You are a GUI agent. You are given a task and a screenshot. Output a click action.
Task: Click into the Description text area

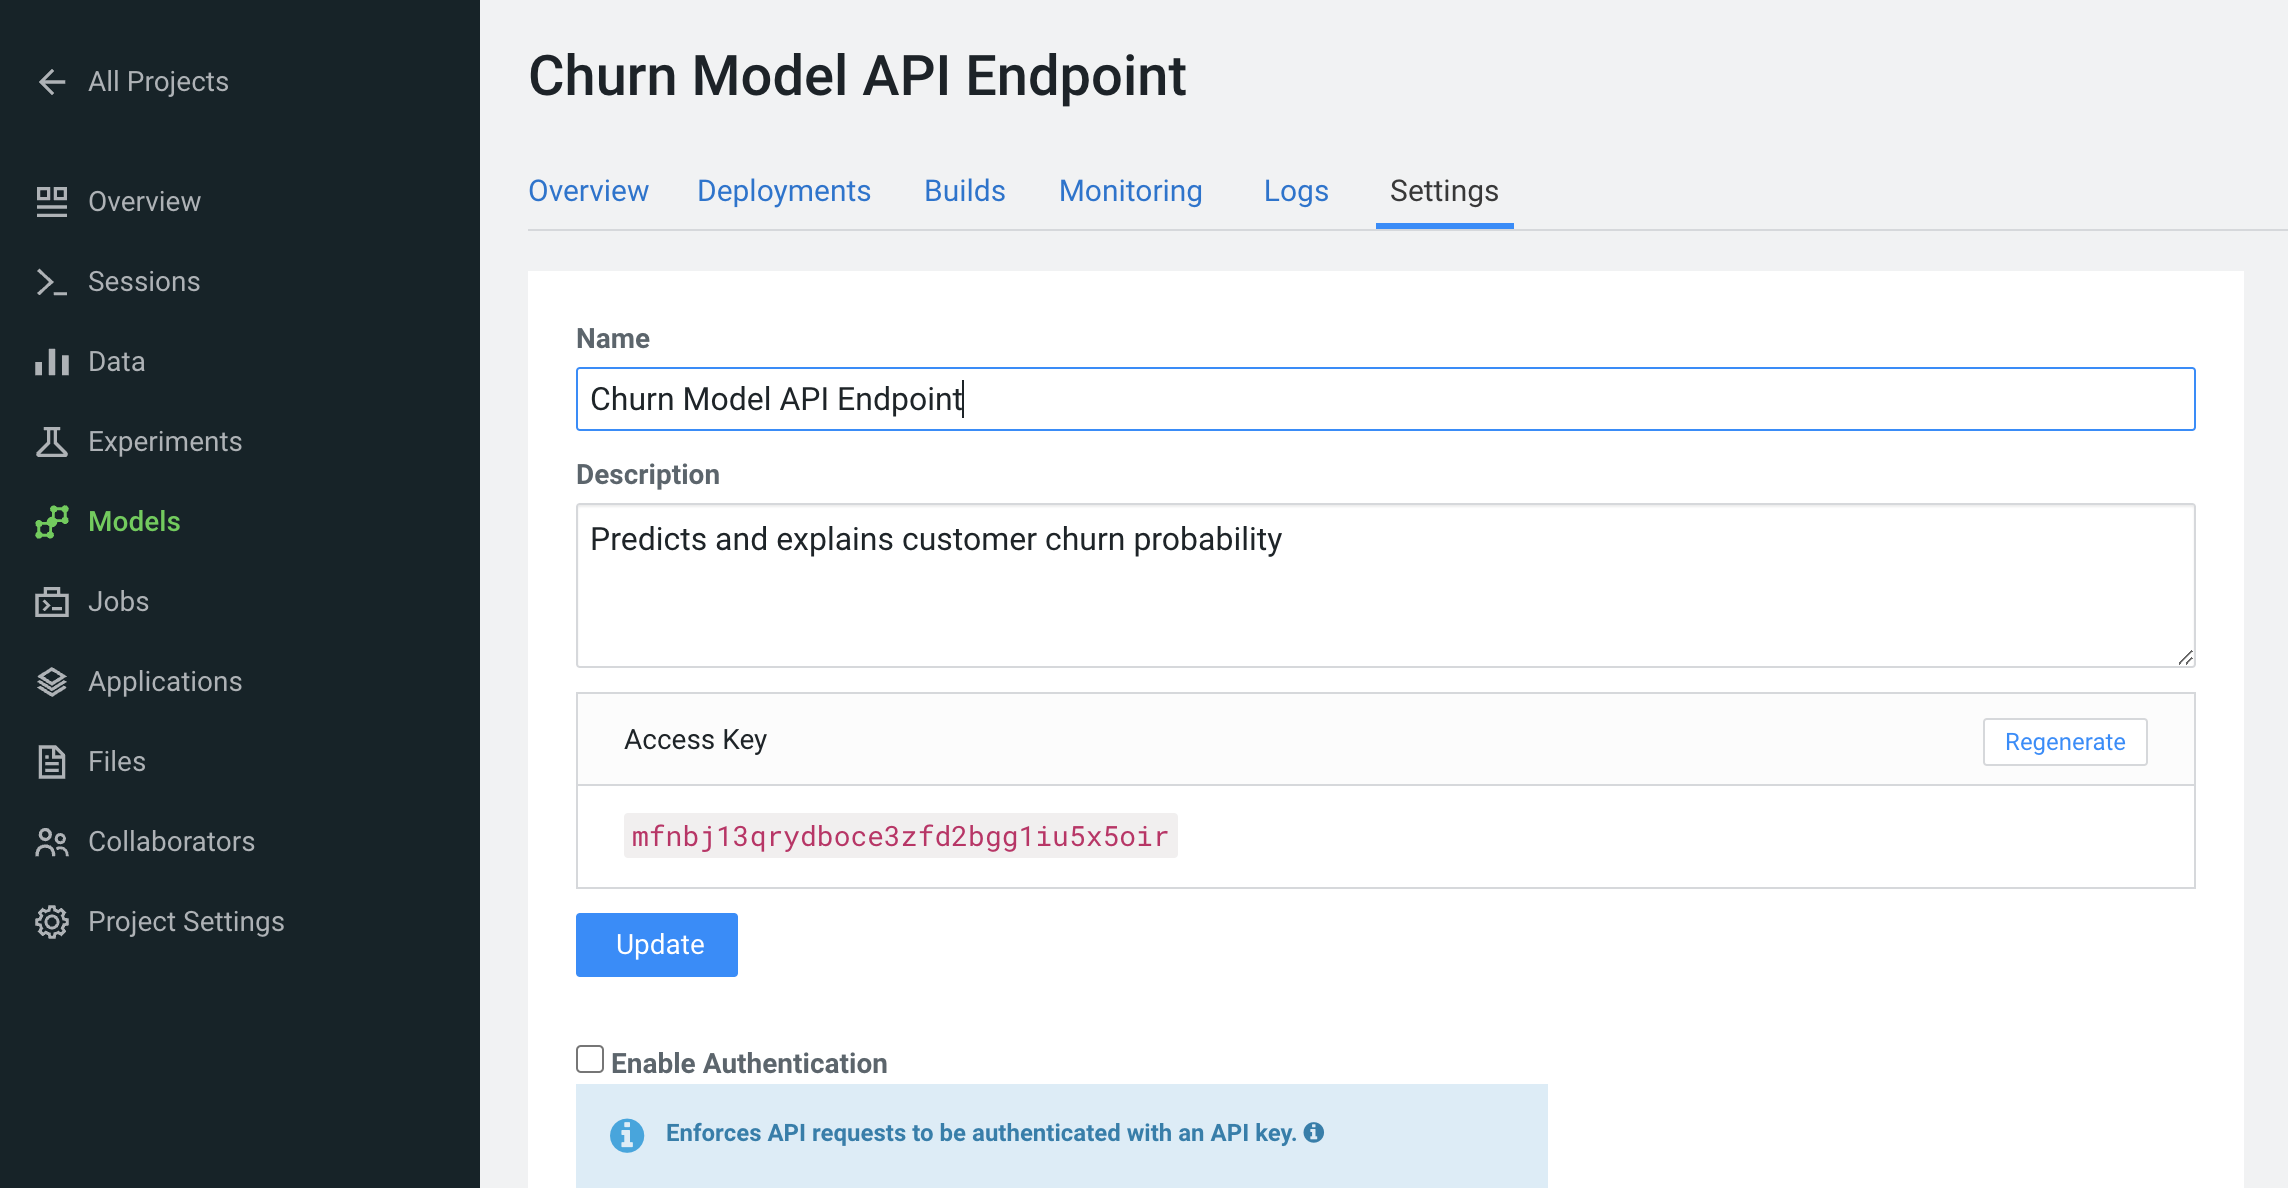point(1385,585)
